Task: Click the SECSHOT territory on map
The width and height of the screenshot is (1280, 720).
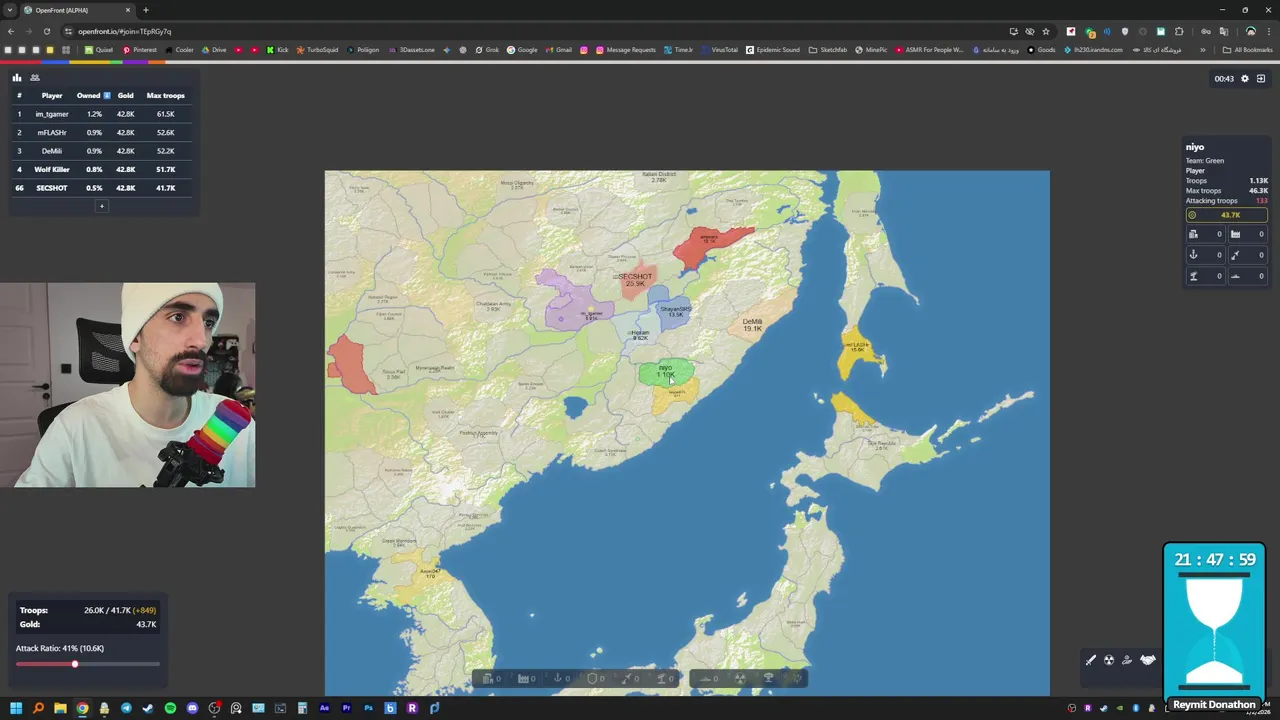Action: click(x=636, y=281)
